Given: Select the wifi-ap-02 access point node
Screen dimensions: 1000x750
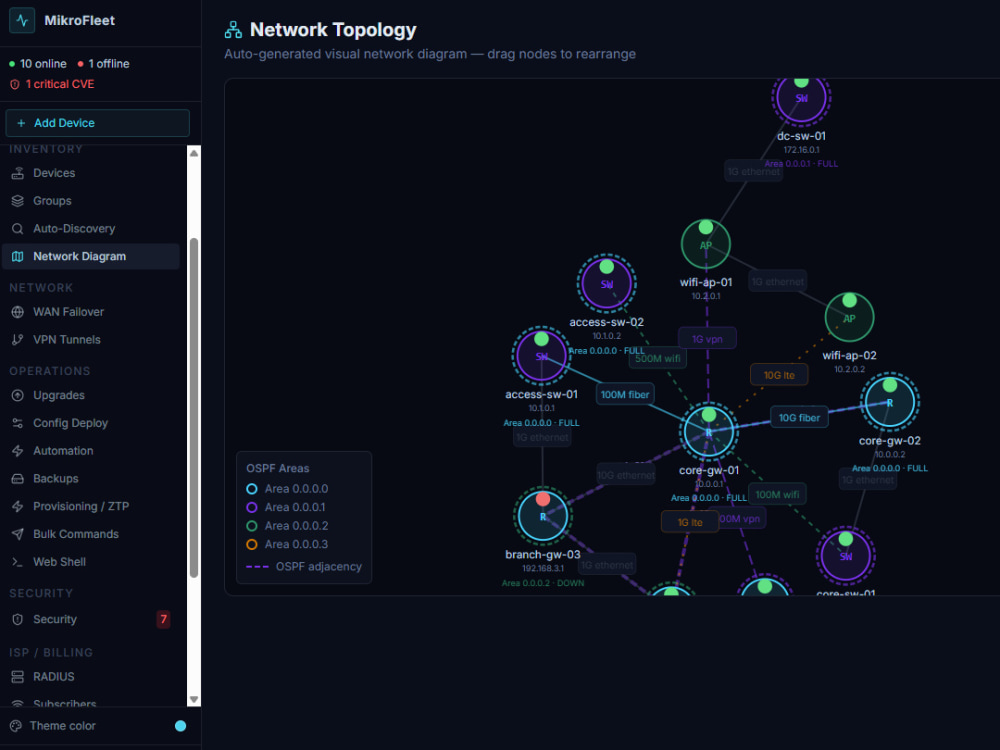Looking at the screenshot, I should pyautogui.click(x=849, y=317).
